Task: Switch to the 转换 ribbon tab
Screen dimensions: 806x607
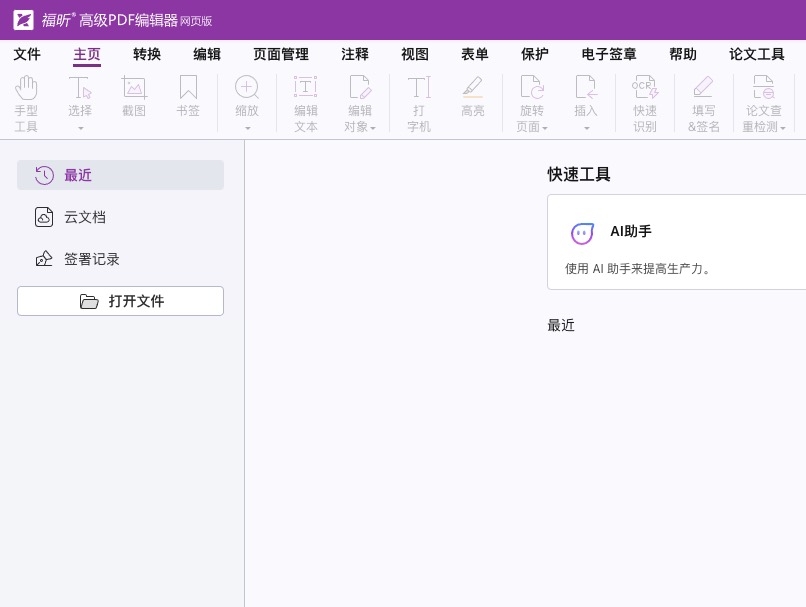Action: [x=147, y=54]
